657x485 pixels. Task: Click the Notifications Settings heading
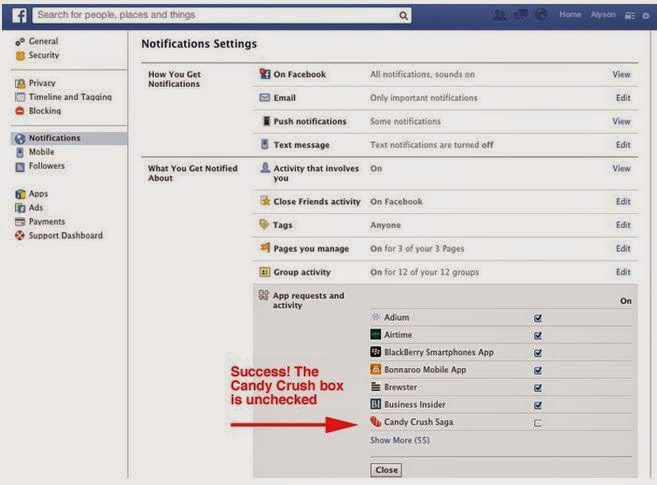click(x=199, y=44)
